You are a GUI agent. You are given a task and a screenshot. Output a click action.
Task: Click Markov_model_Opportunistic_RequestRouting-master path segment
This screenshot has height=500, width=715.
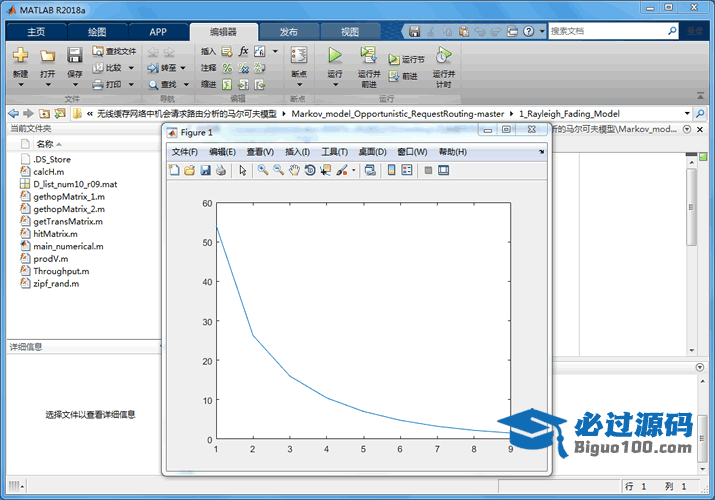[398, 113]
